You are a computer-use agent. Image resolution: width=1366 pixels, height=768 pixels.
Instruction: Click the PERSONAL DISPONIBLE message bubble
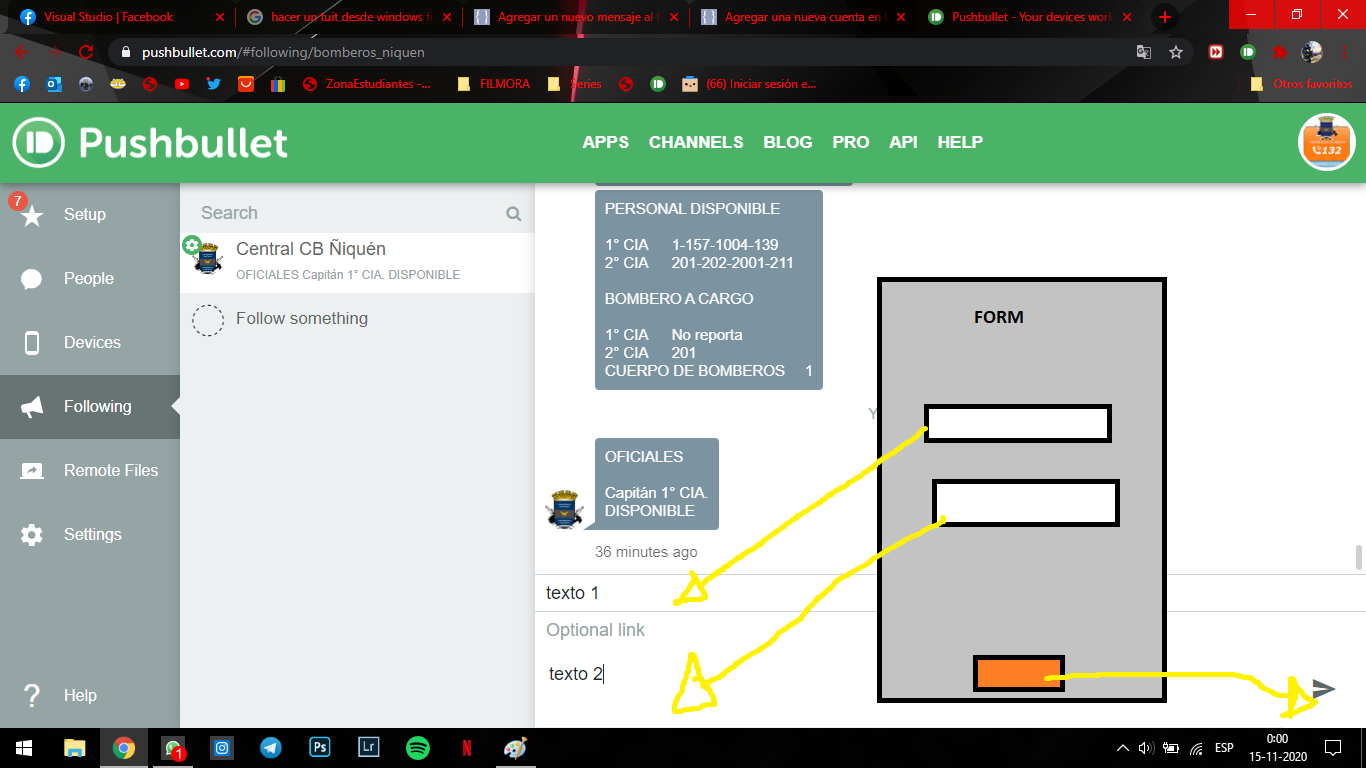[x=709, y=290]
